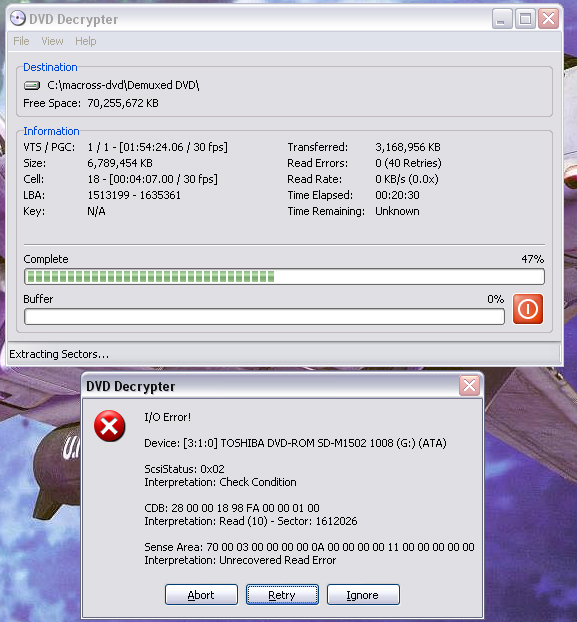Viewport: 577px width, 622px height.
Task: Click the DVD disc icon in title bar
Action: [18, 18]
